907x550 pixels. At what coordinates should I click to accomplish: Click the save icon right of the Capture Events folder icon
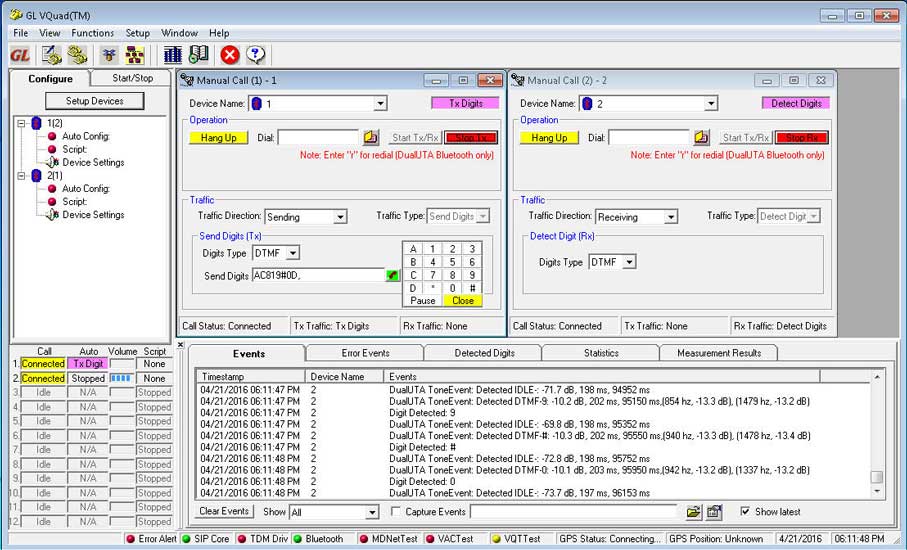(x=714, y=512)
